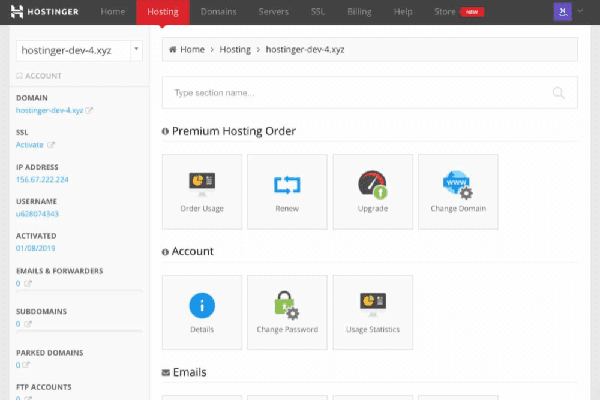Open the Billing menu item

click(x=358, y=12)
